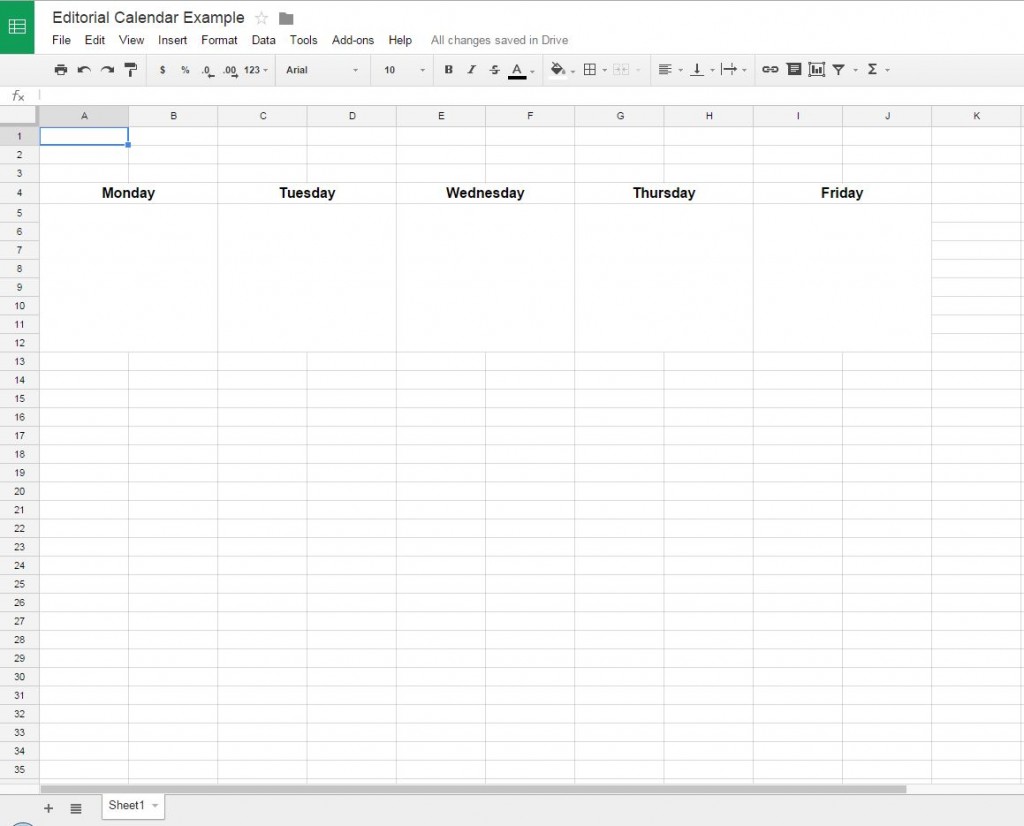This screenshot has height=826, width=1024.
Task: Insert a chart using the chart icon
Action: click(817, 69)
